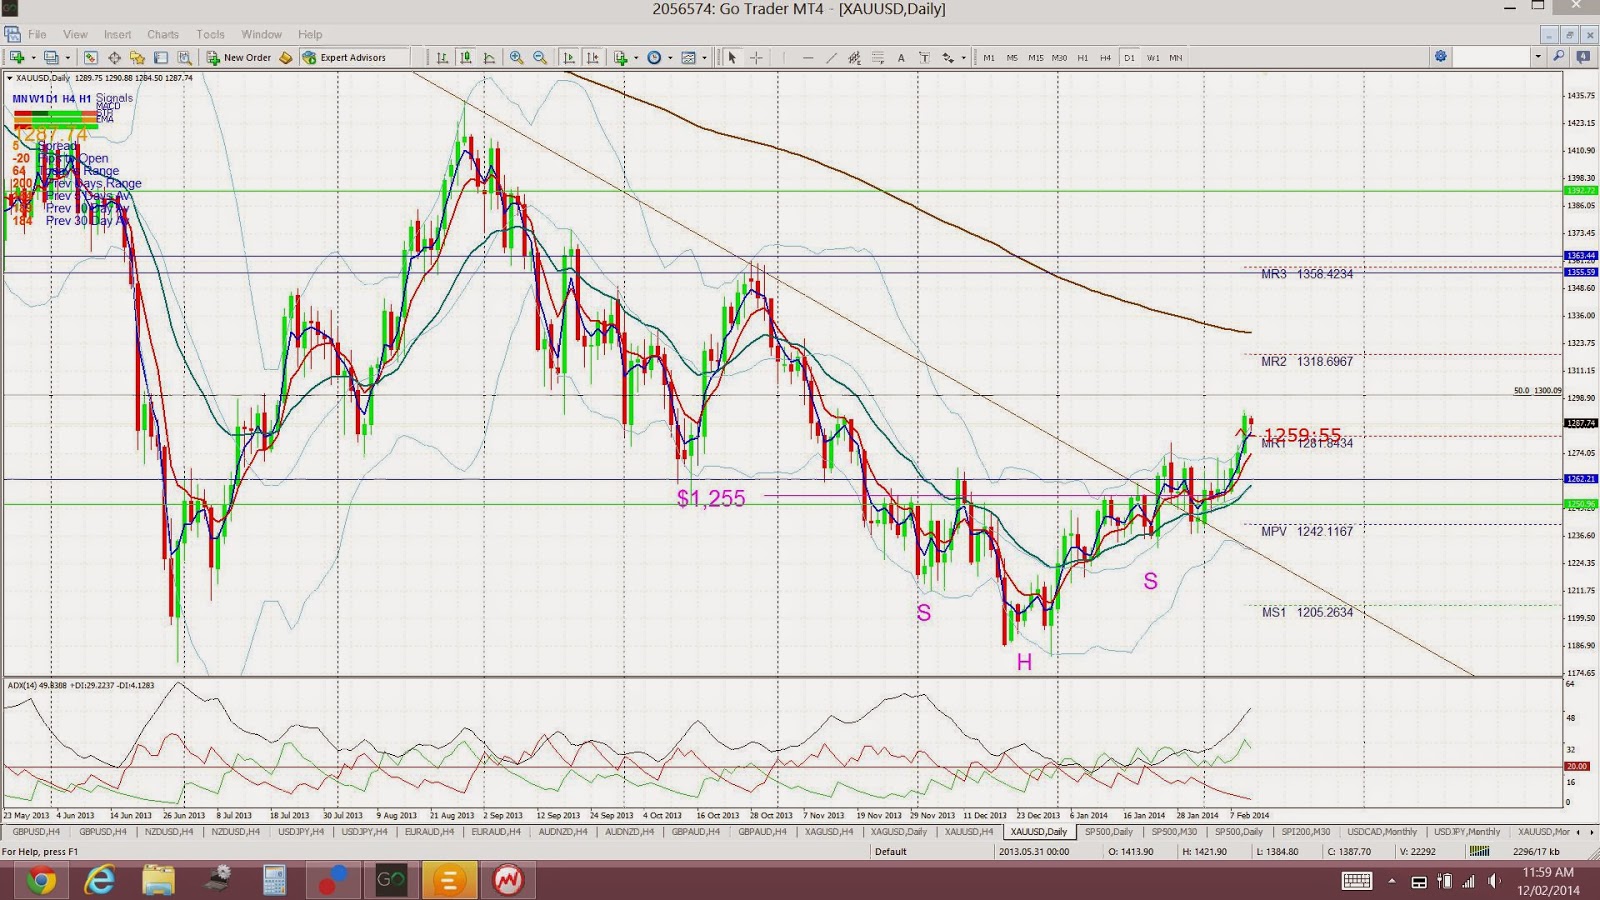This screenshot has height=900, width=1600.
Task: Expand the search box dropdown arrow
Action: pos(1538,57)
